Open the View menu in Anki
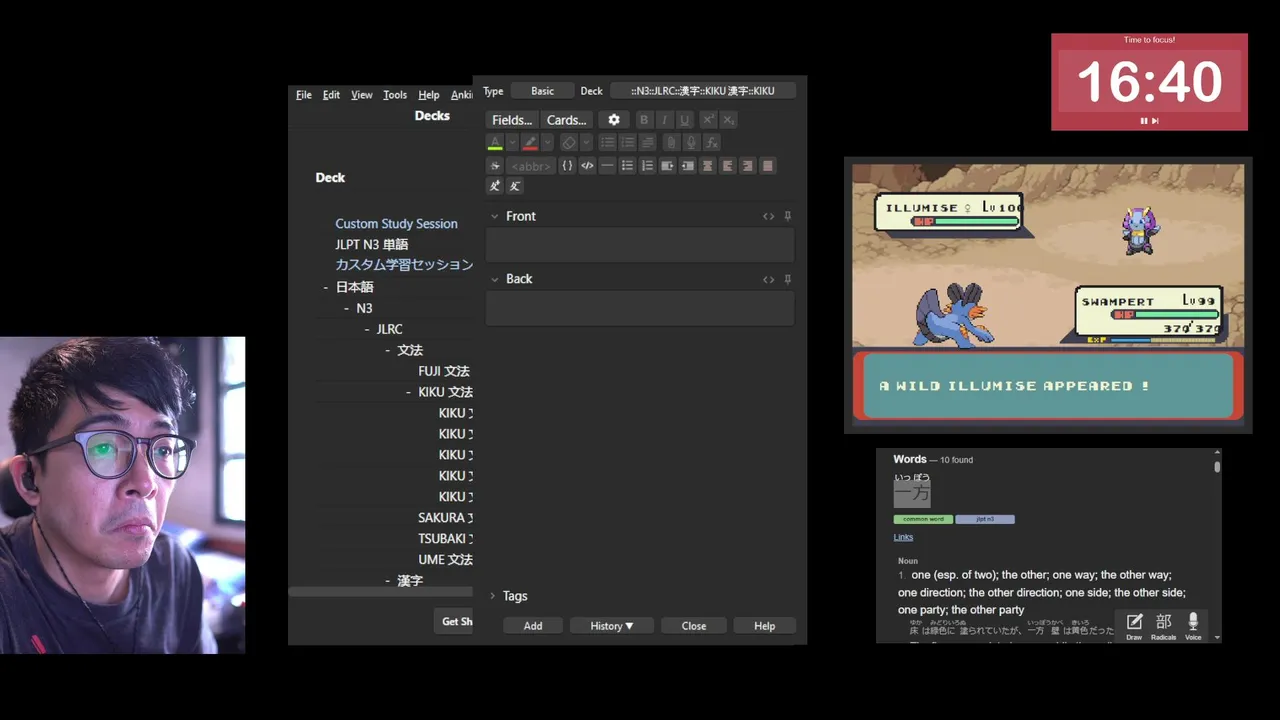Screen dimensions: 1280x720 362,95
